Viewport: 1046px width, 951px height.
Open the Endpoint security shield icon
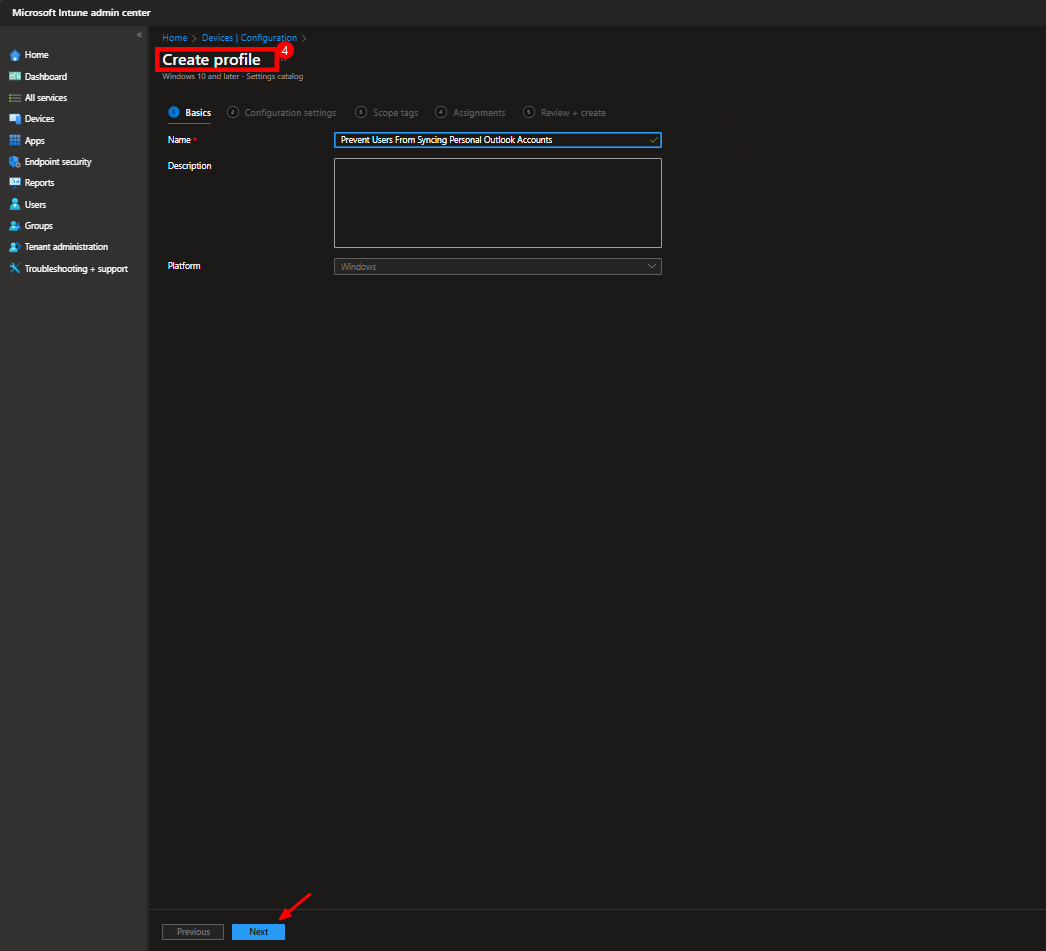pos(15,162)
